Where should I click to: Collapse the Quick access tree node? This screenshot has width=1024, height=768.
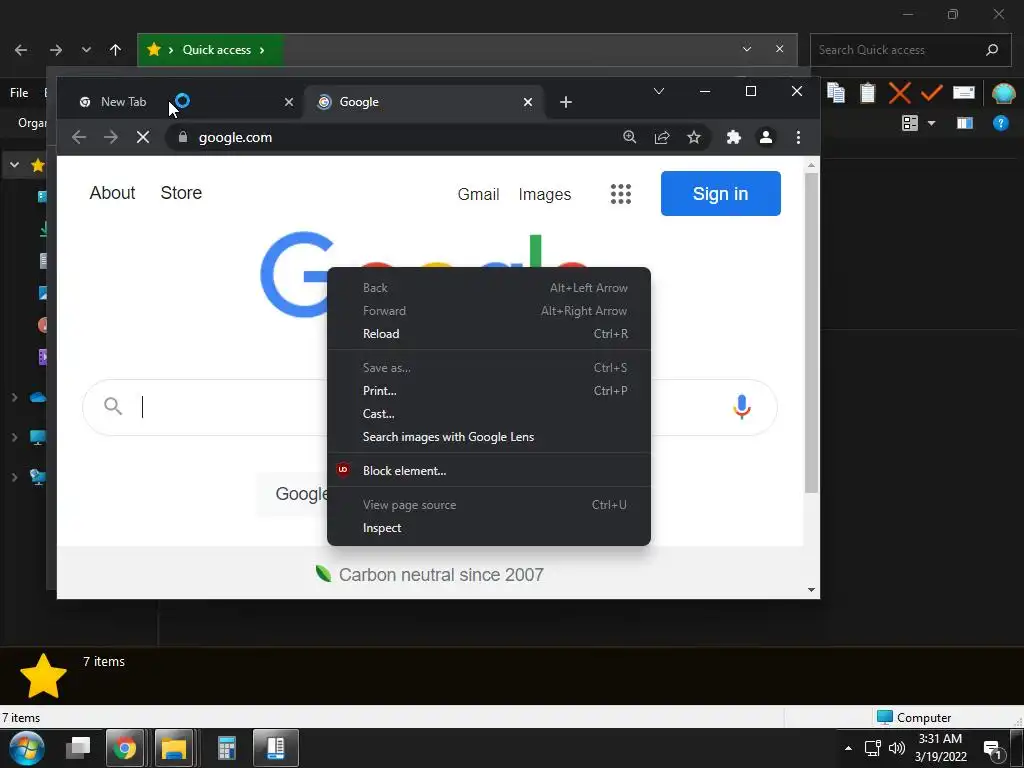[14, 165]
